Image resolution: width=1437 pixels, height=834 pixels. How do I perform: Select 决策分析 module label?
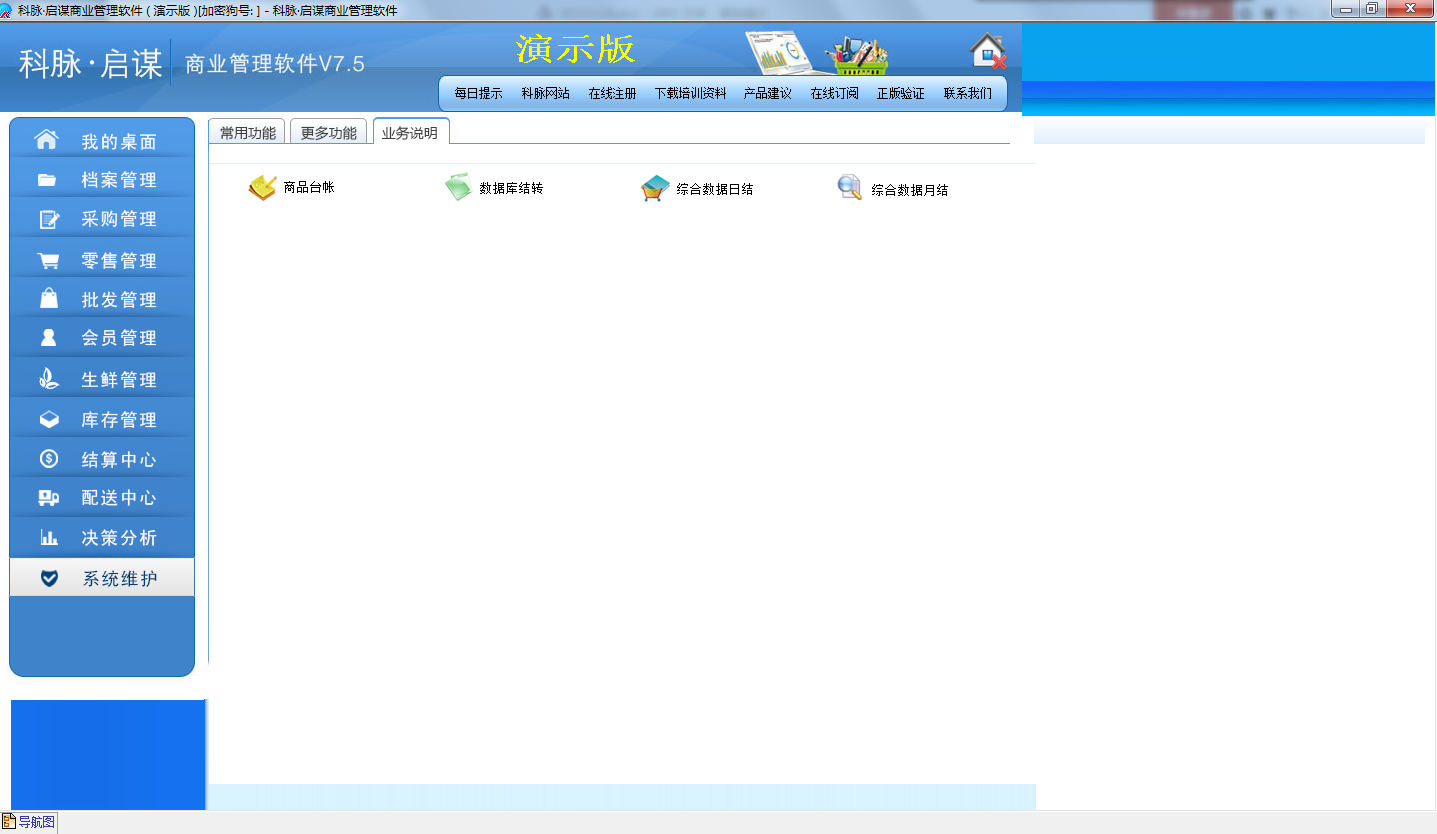click(x=119, y=538)
